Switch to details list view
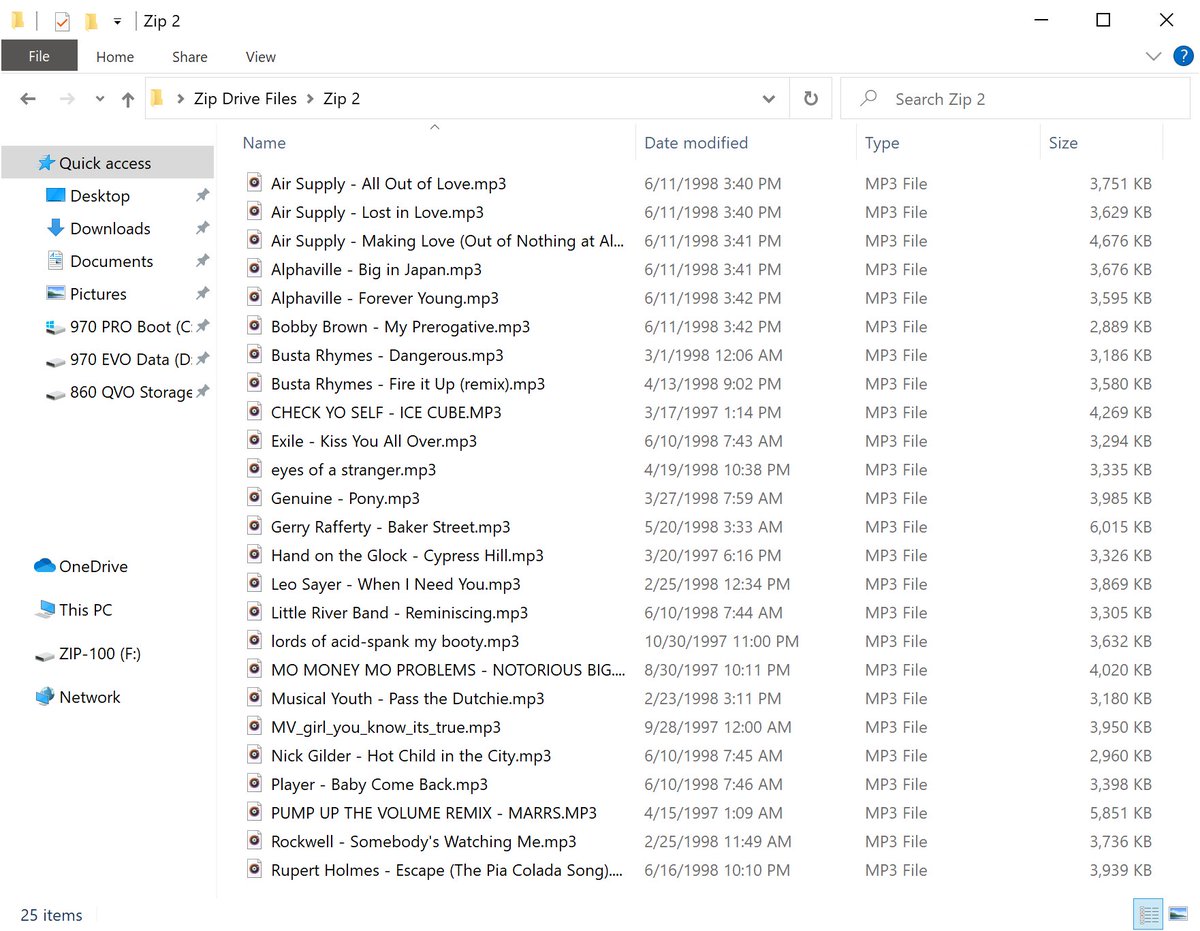 1148,914
